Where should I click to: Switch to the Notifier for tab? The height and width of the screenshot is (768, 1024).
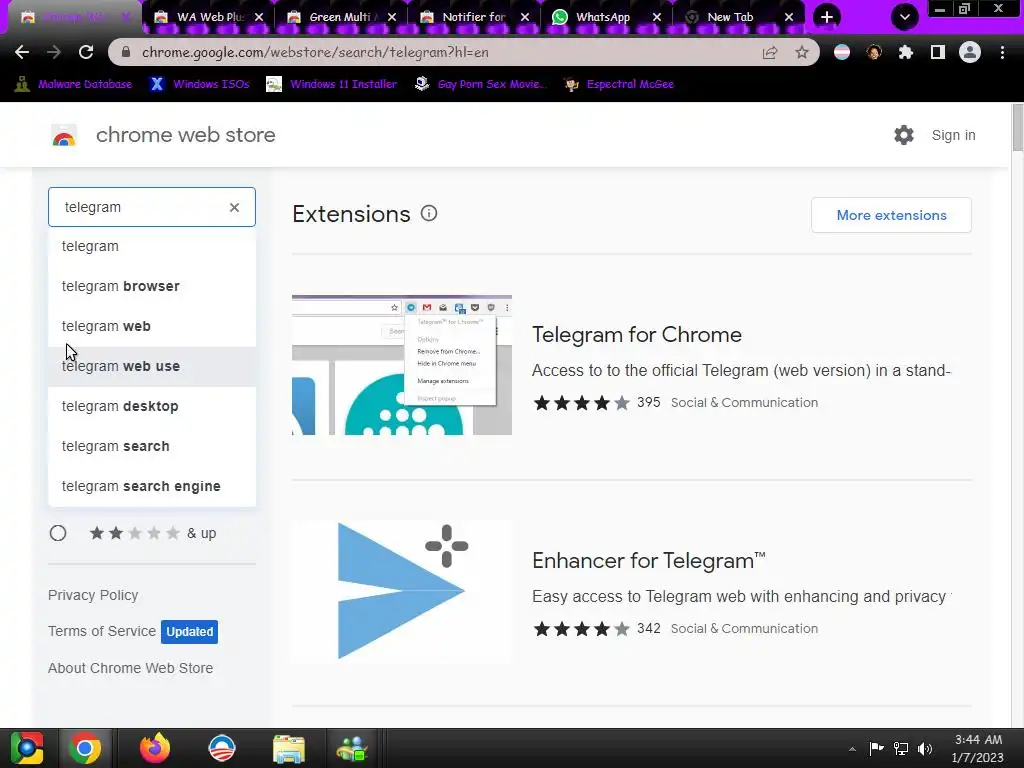pyautogui.click(x=473, y=17)
